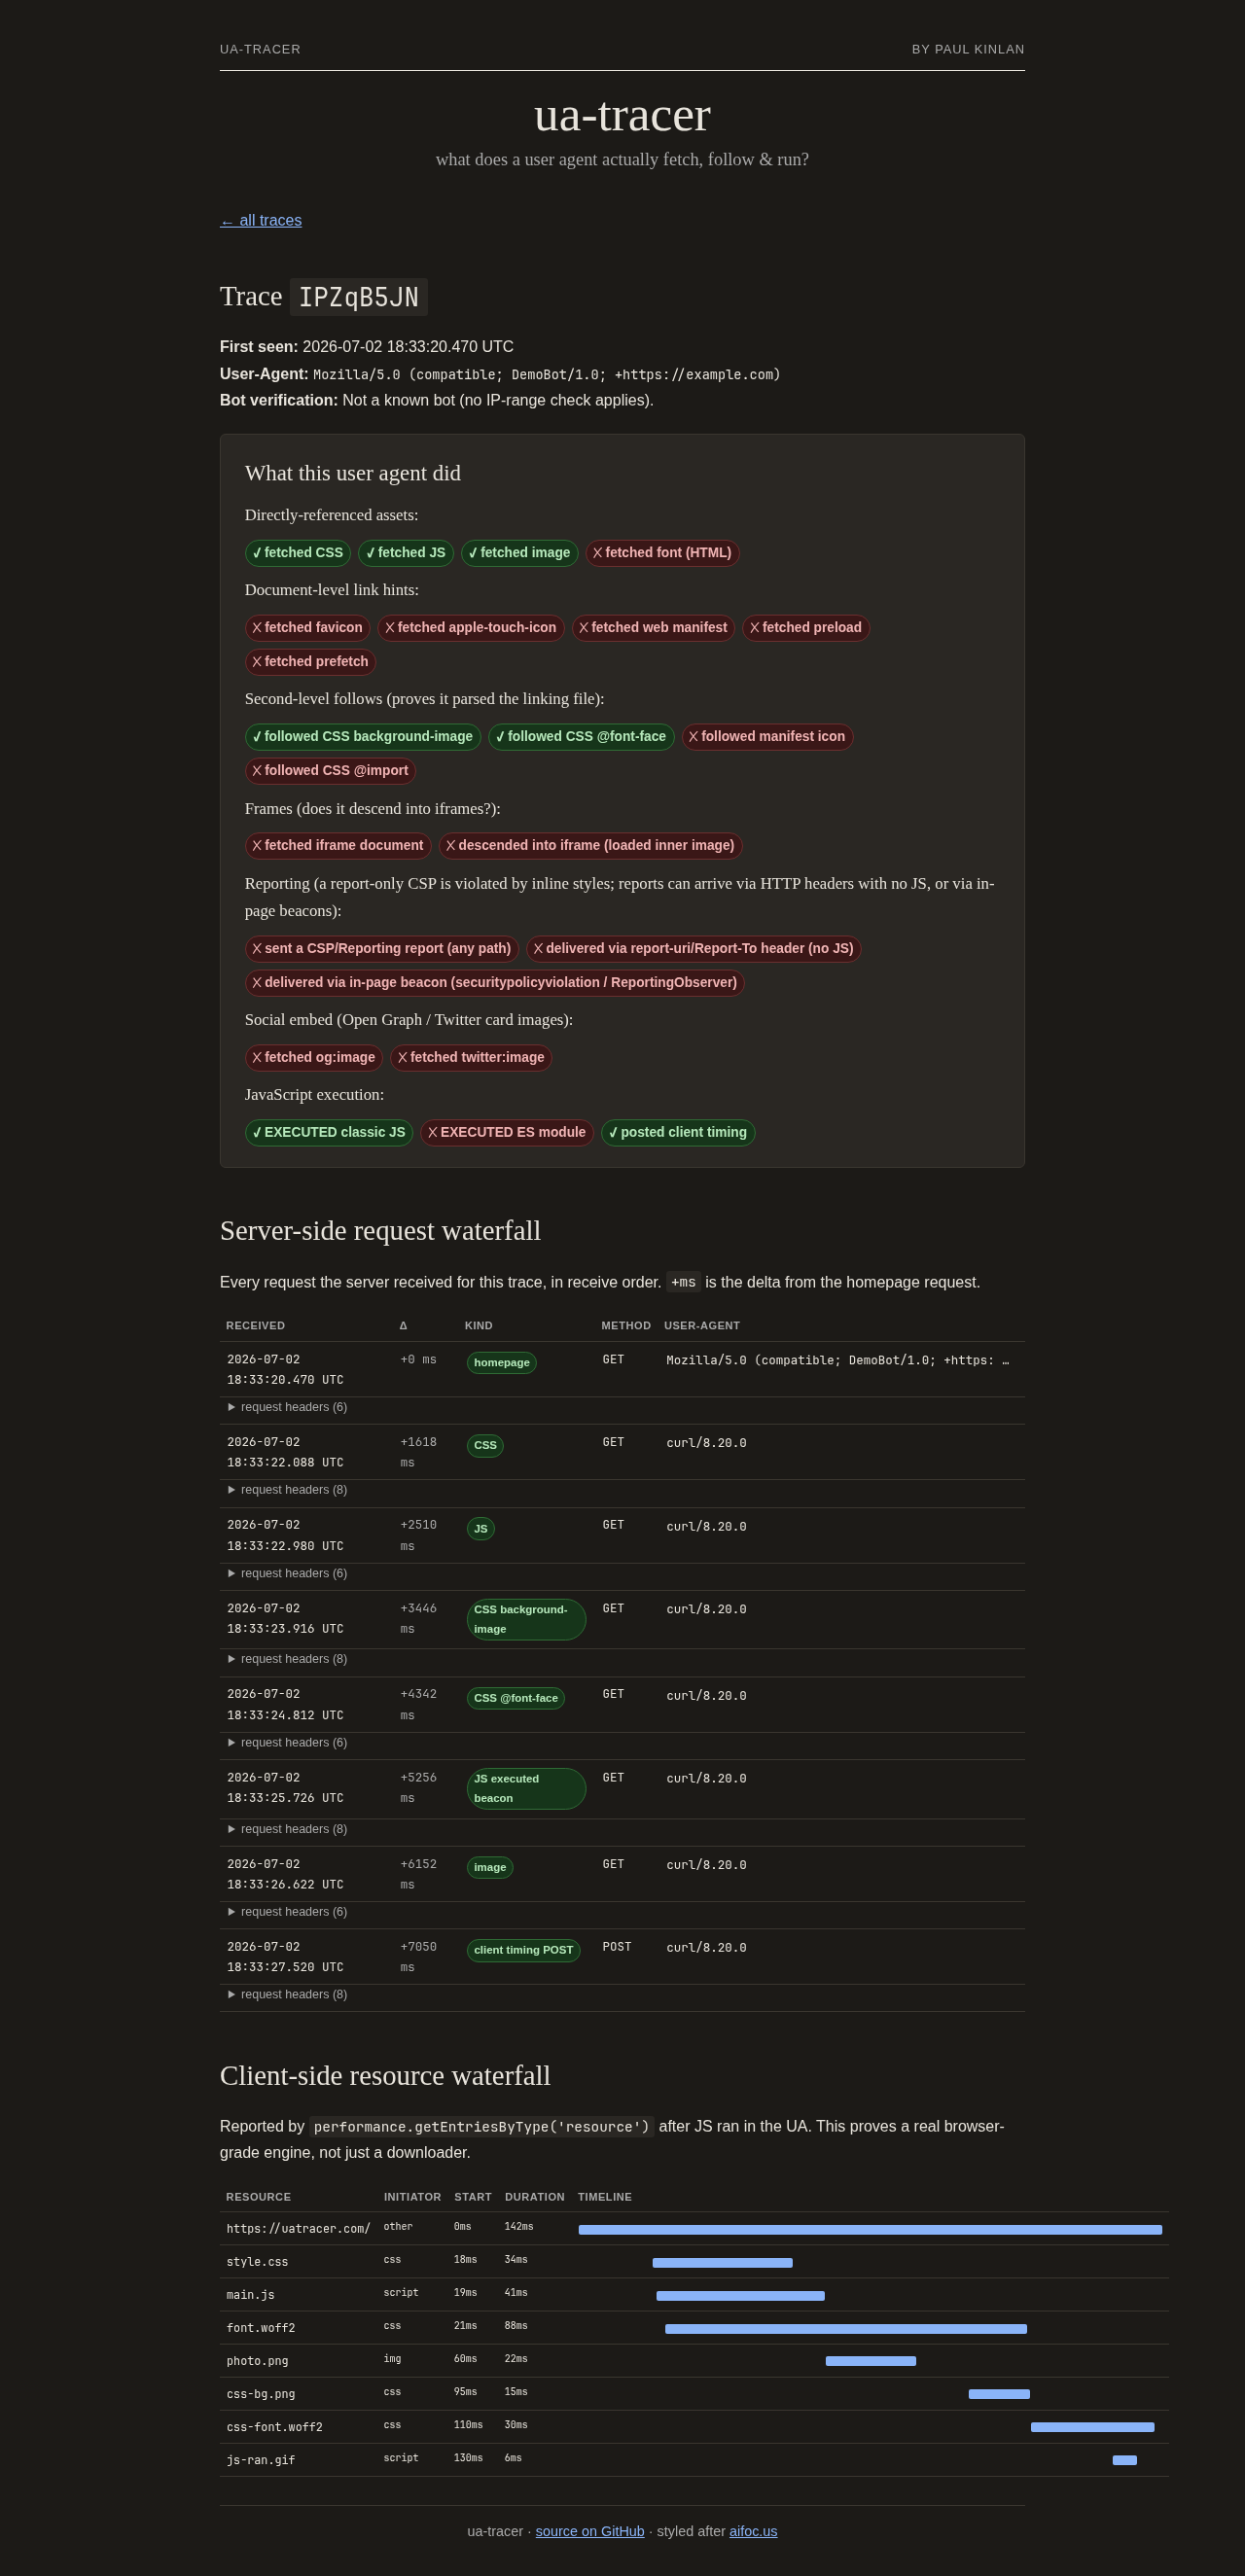The height and width of the screenshot is (2576, 1245).
Task: Expand request headers under image row
Action: click(x=287, y=1912)
